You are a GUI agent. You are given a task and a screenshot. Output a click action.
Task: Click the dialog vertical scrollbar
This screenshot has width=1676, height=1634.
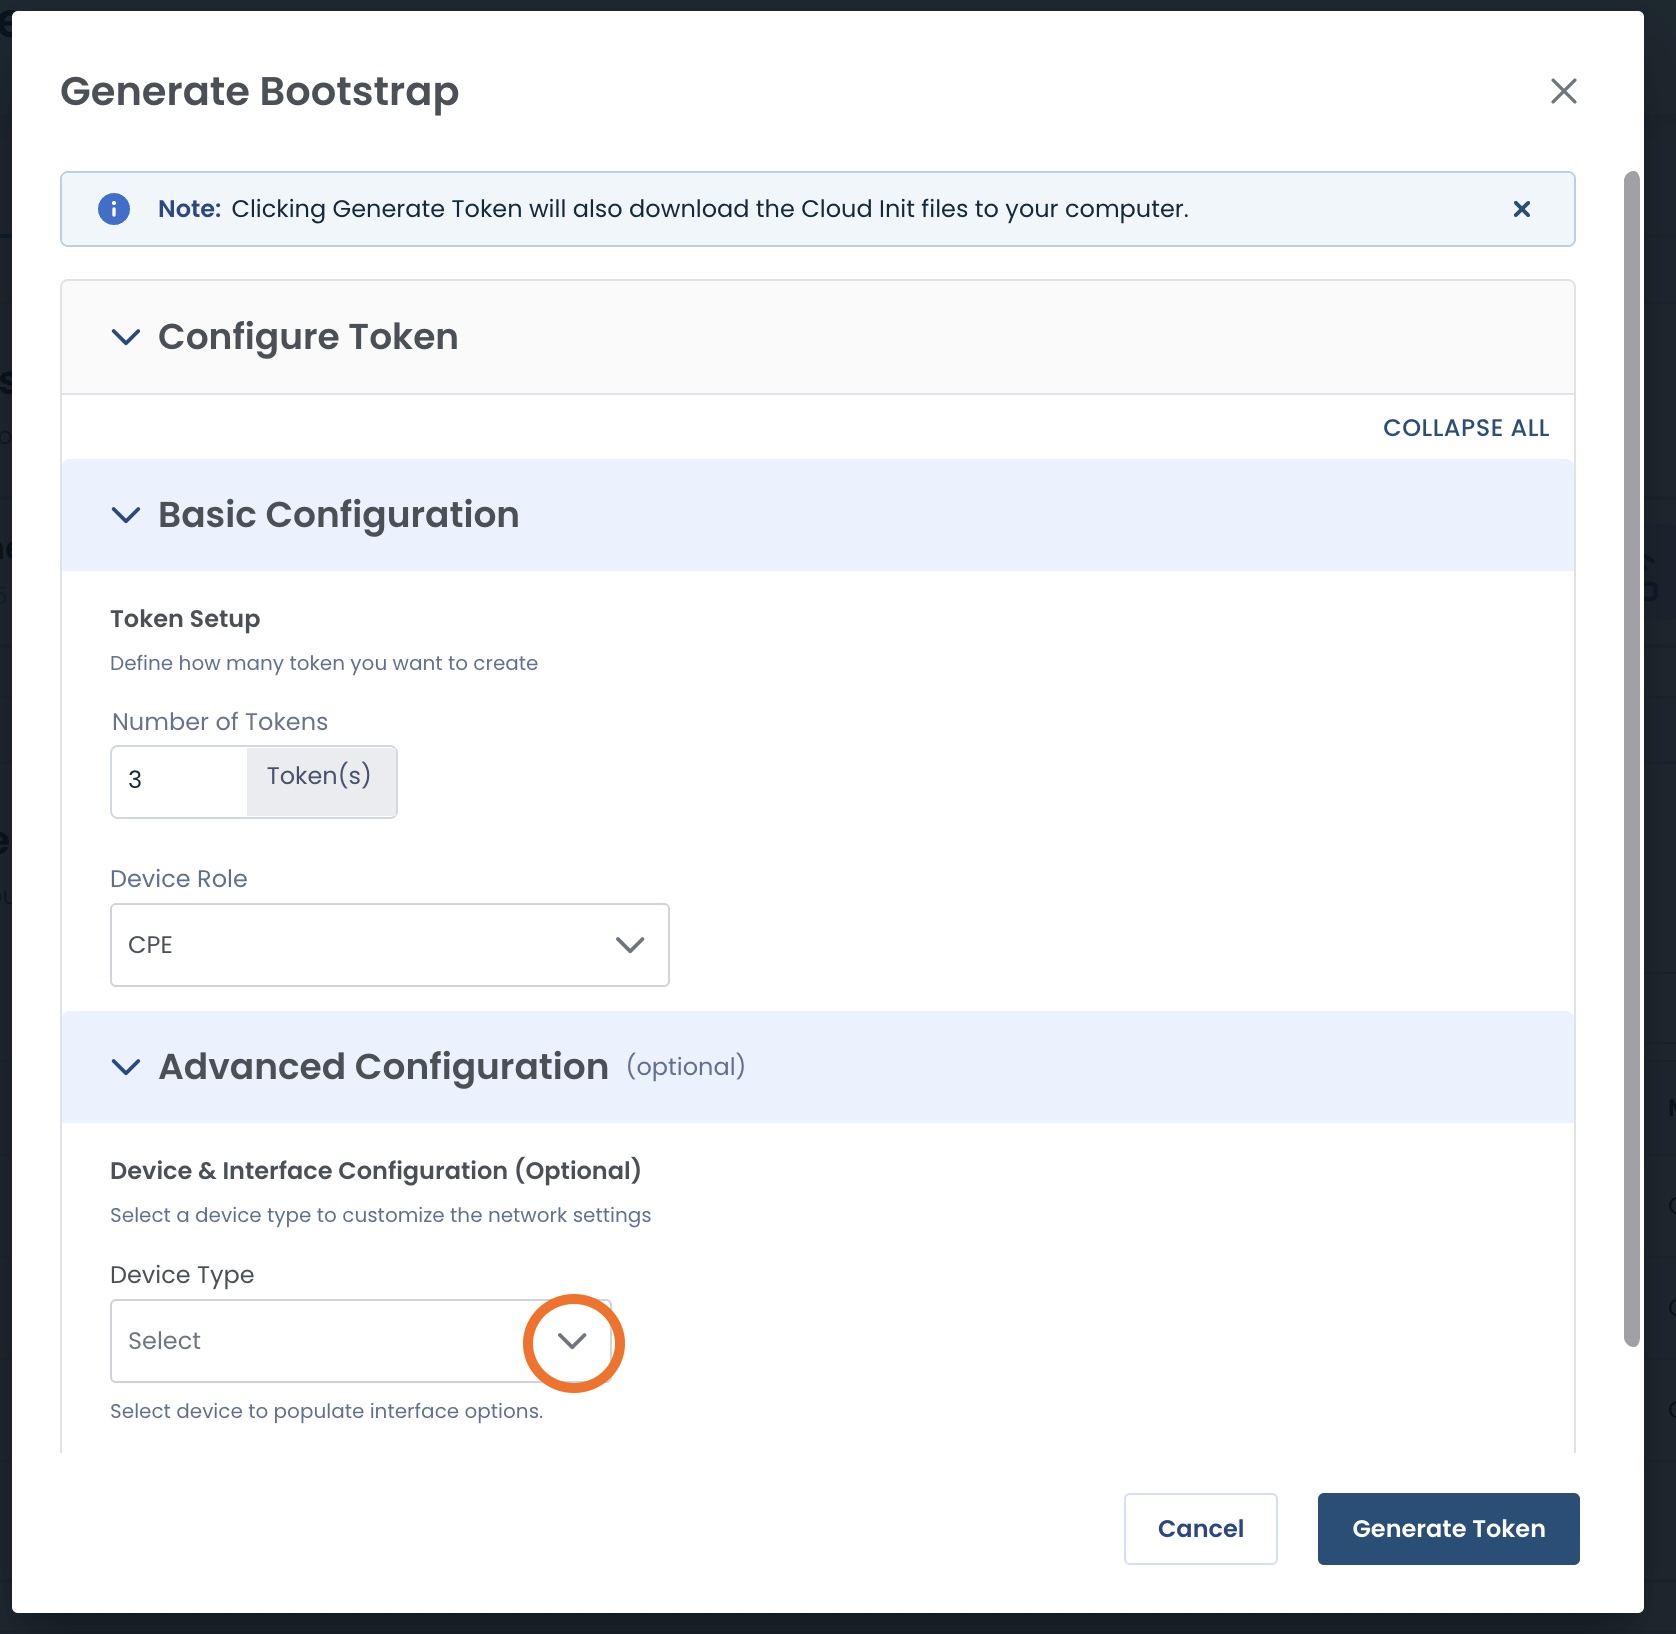click(1632, 759)
